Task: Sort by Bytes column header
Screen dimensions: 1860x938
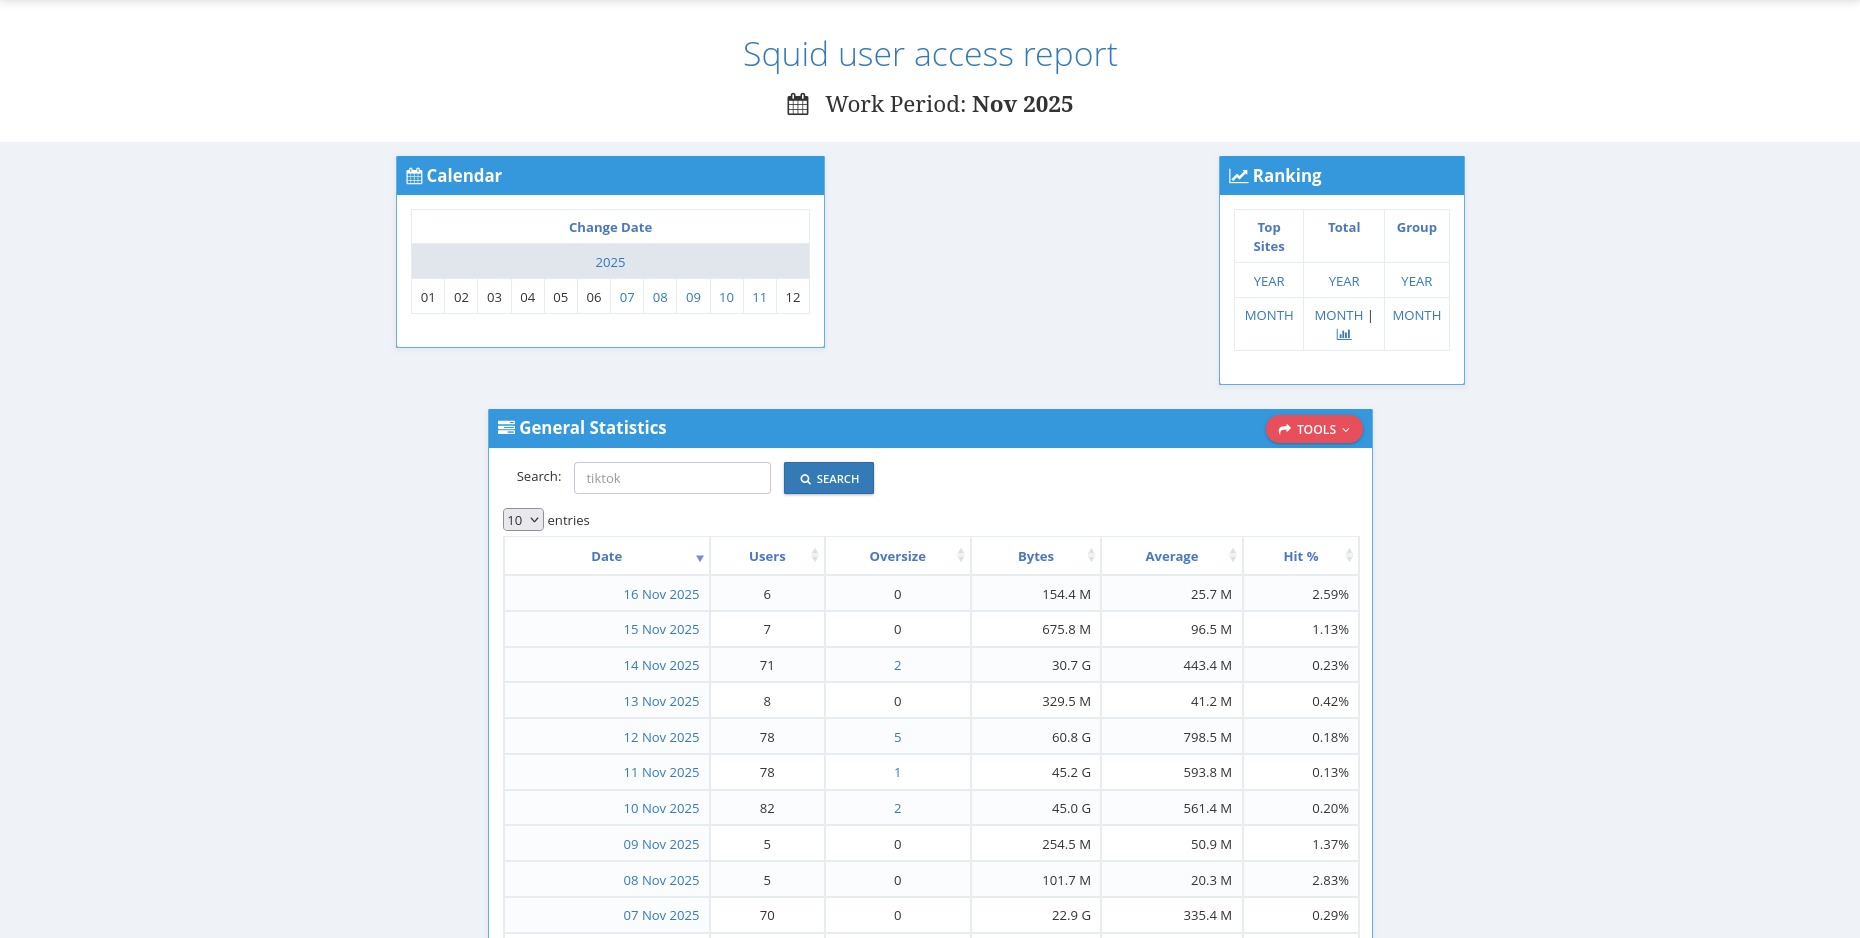Action: coord(1036,556)
